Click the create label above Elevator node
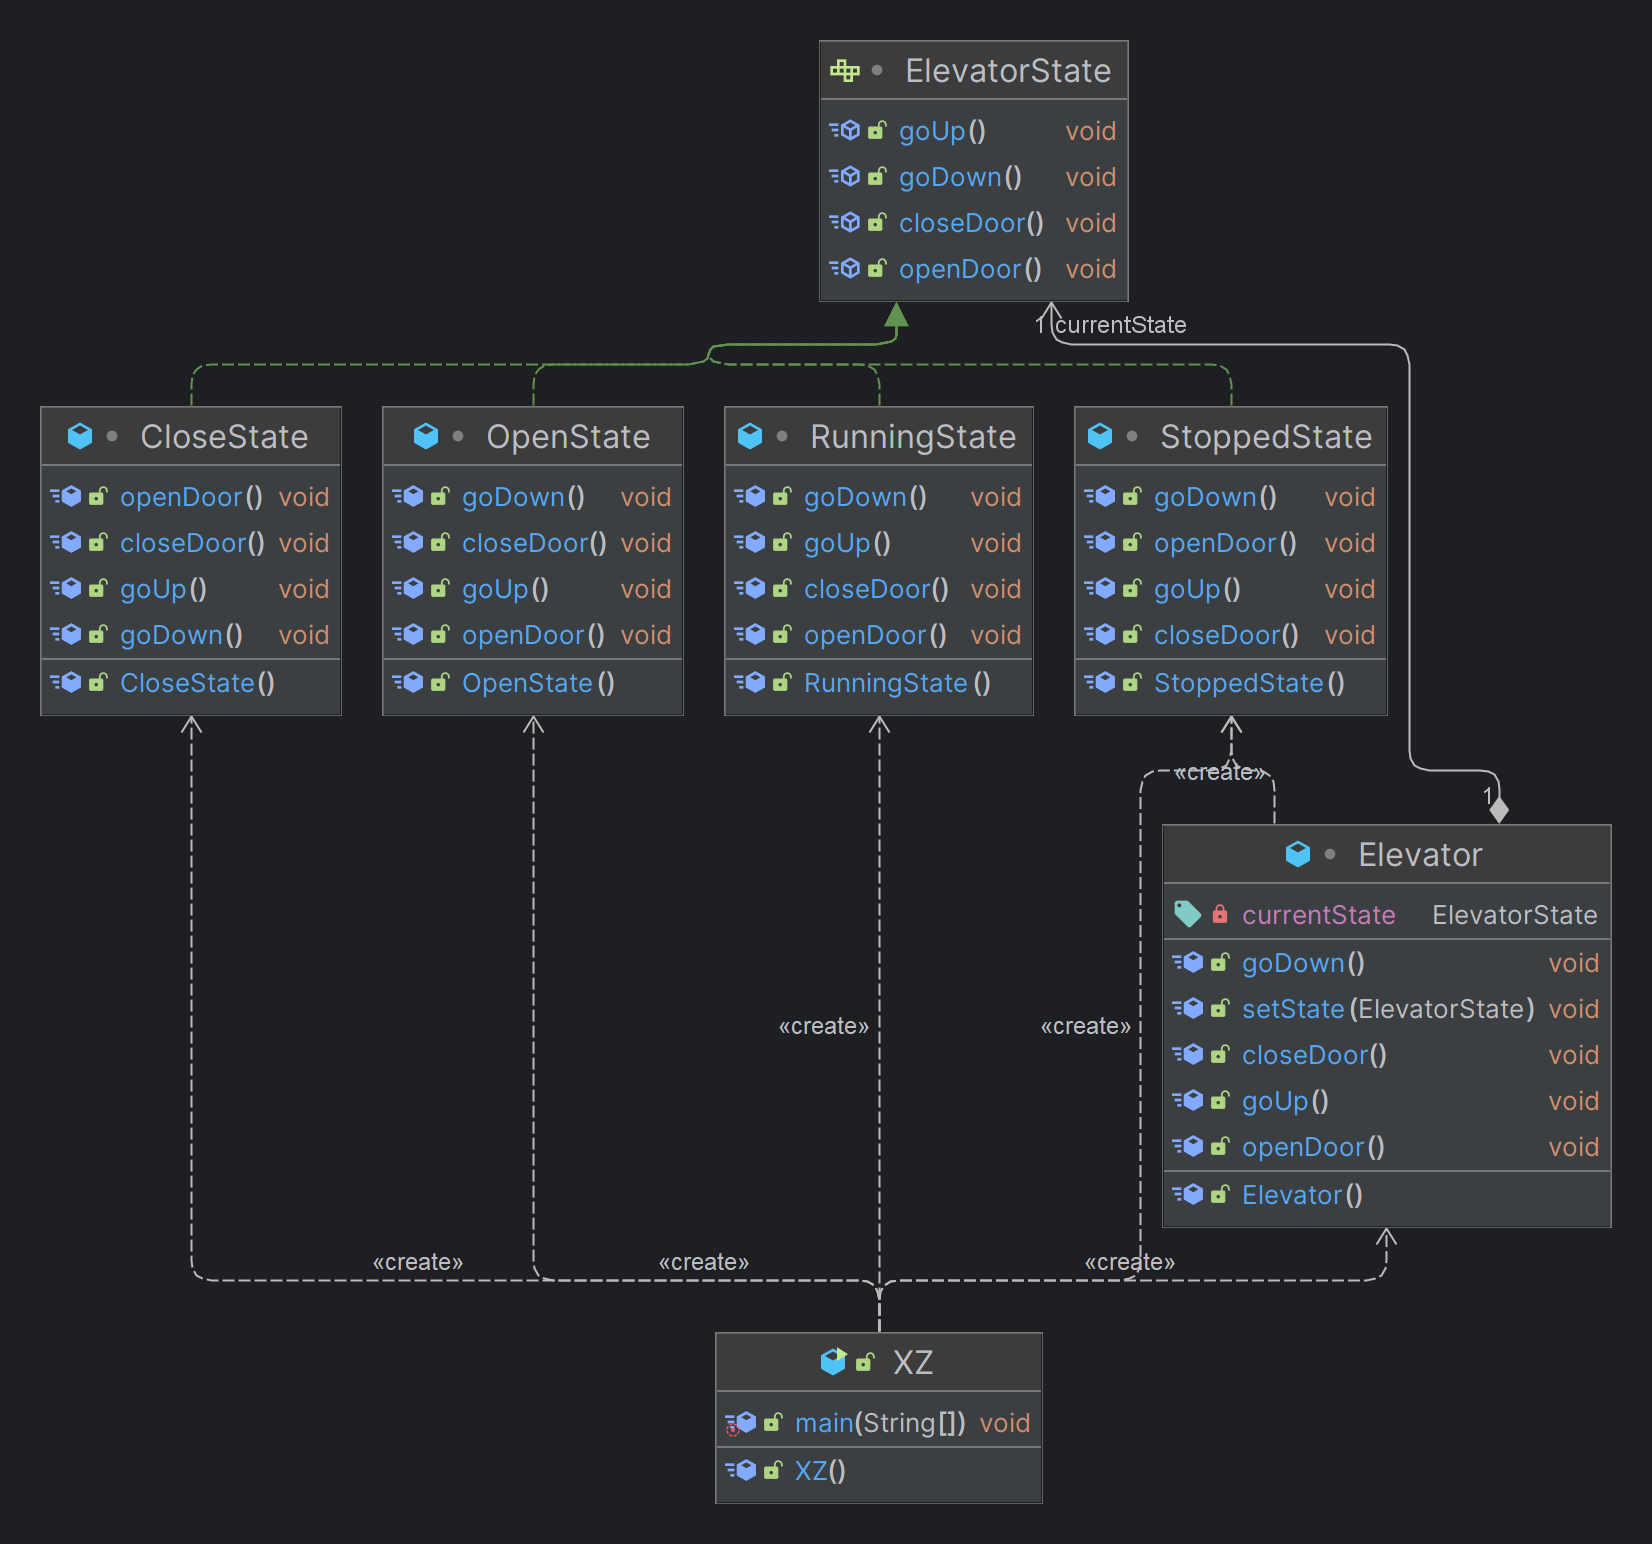This screenshot has width=1652, height=1544. (x=1220, y=772)
